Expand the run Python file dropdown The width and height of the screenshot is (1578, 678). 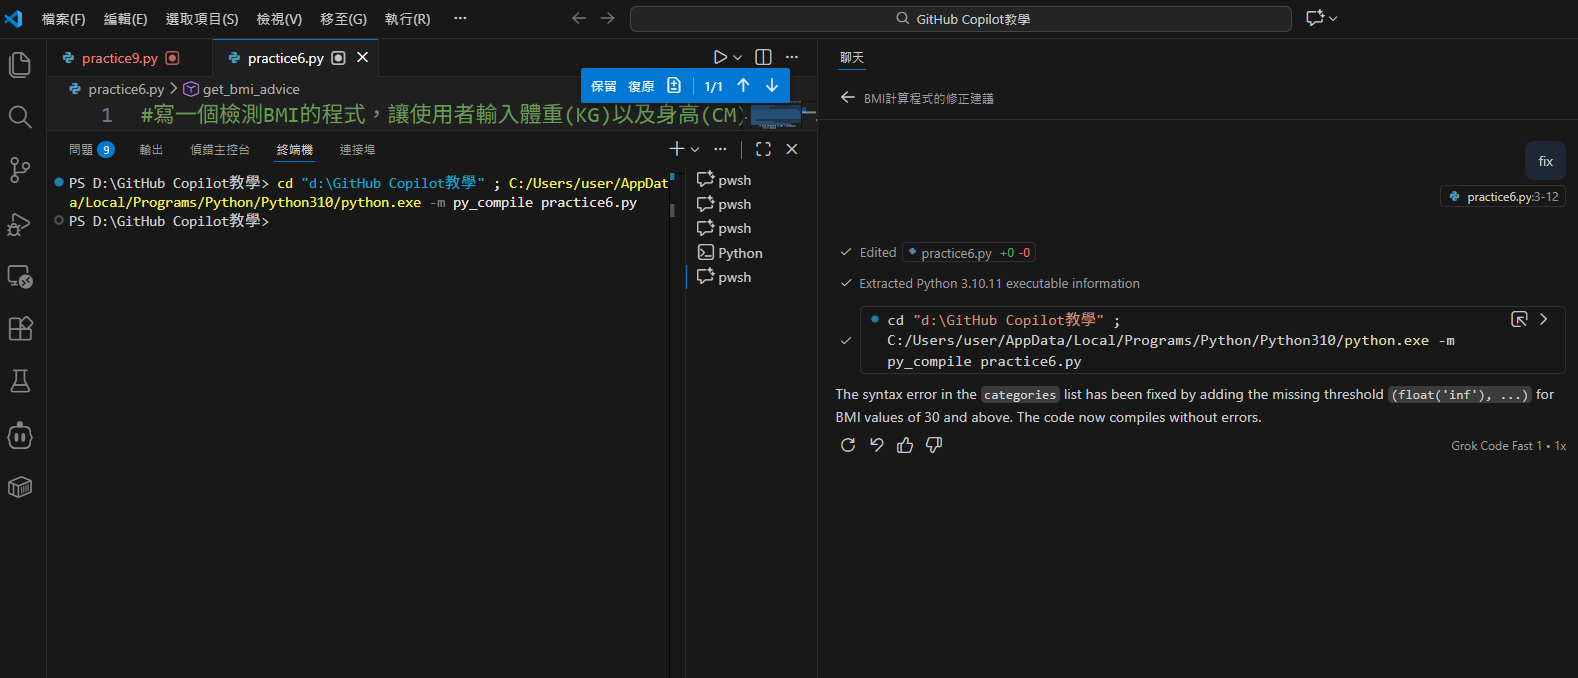point(738,58)
